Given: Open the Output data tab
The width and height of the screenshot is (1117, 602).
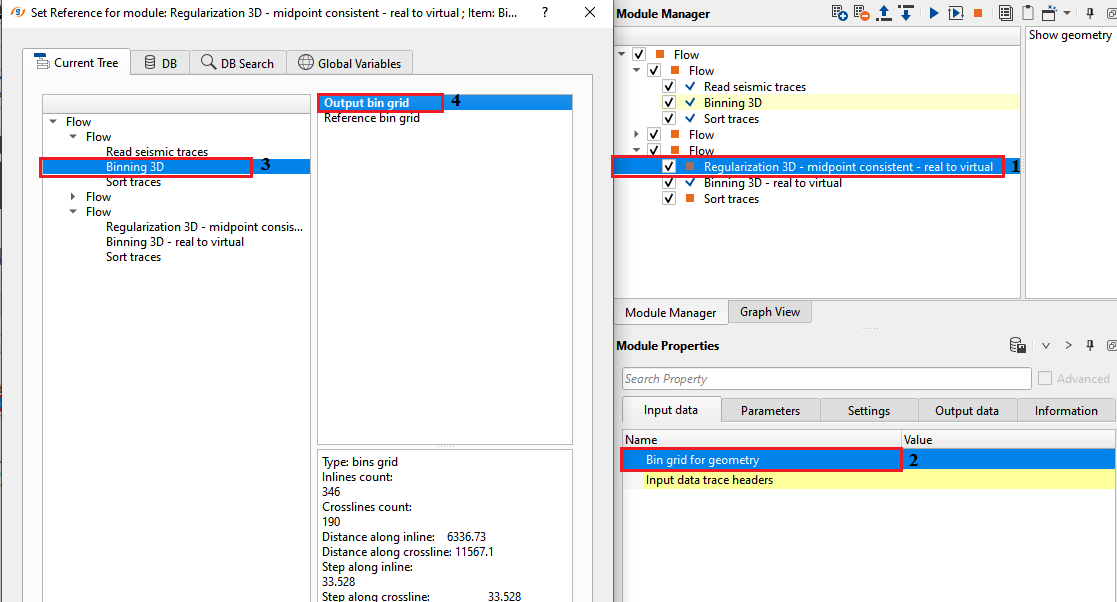Looking at the screenshot, I should (x=967, y=410).
